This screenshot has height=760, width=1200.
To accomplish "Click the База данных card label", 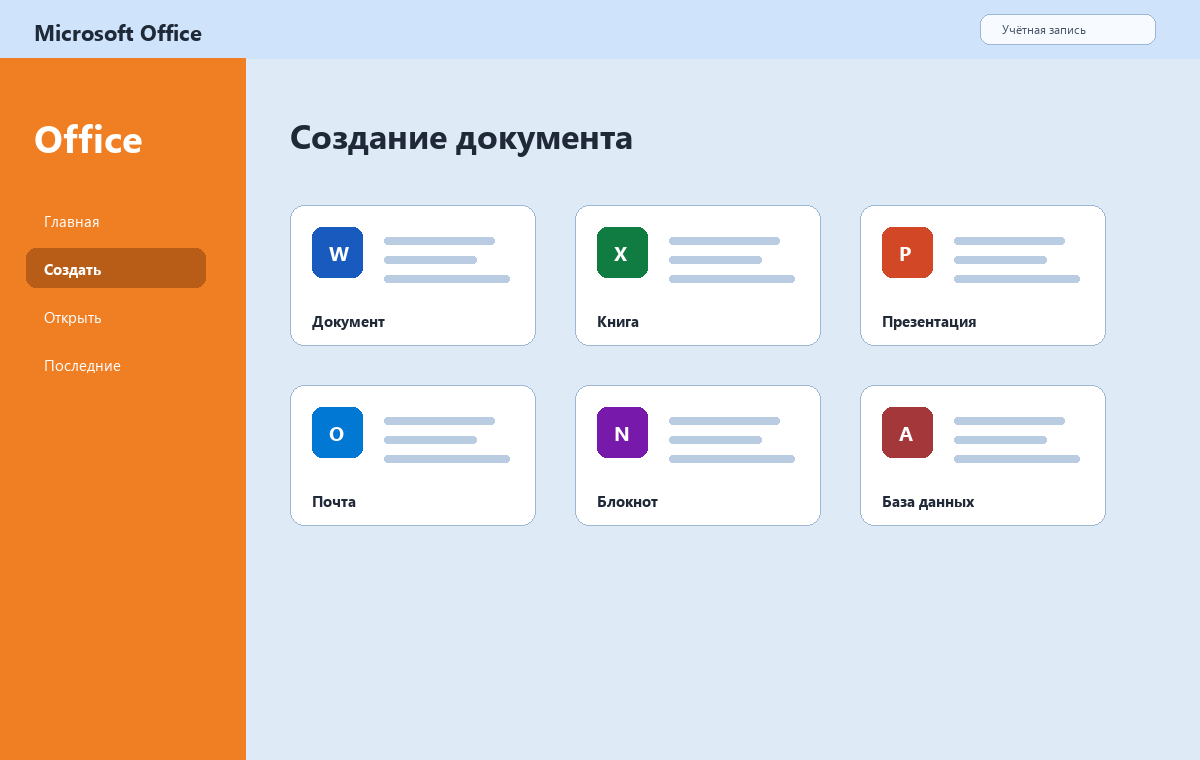I will [928, 502].
